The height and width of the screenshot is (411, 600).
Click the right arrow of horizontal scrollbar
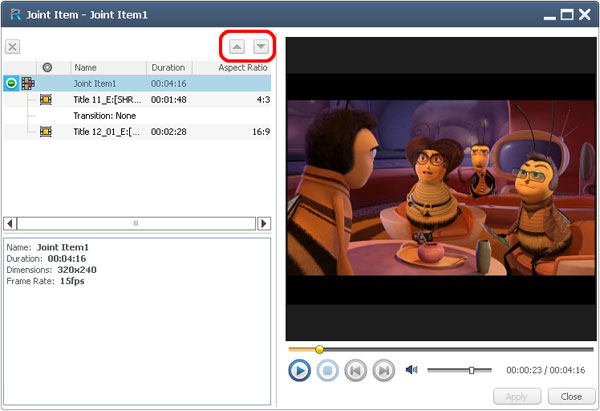tap(264, 223)
